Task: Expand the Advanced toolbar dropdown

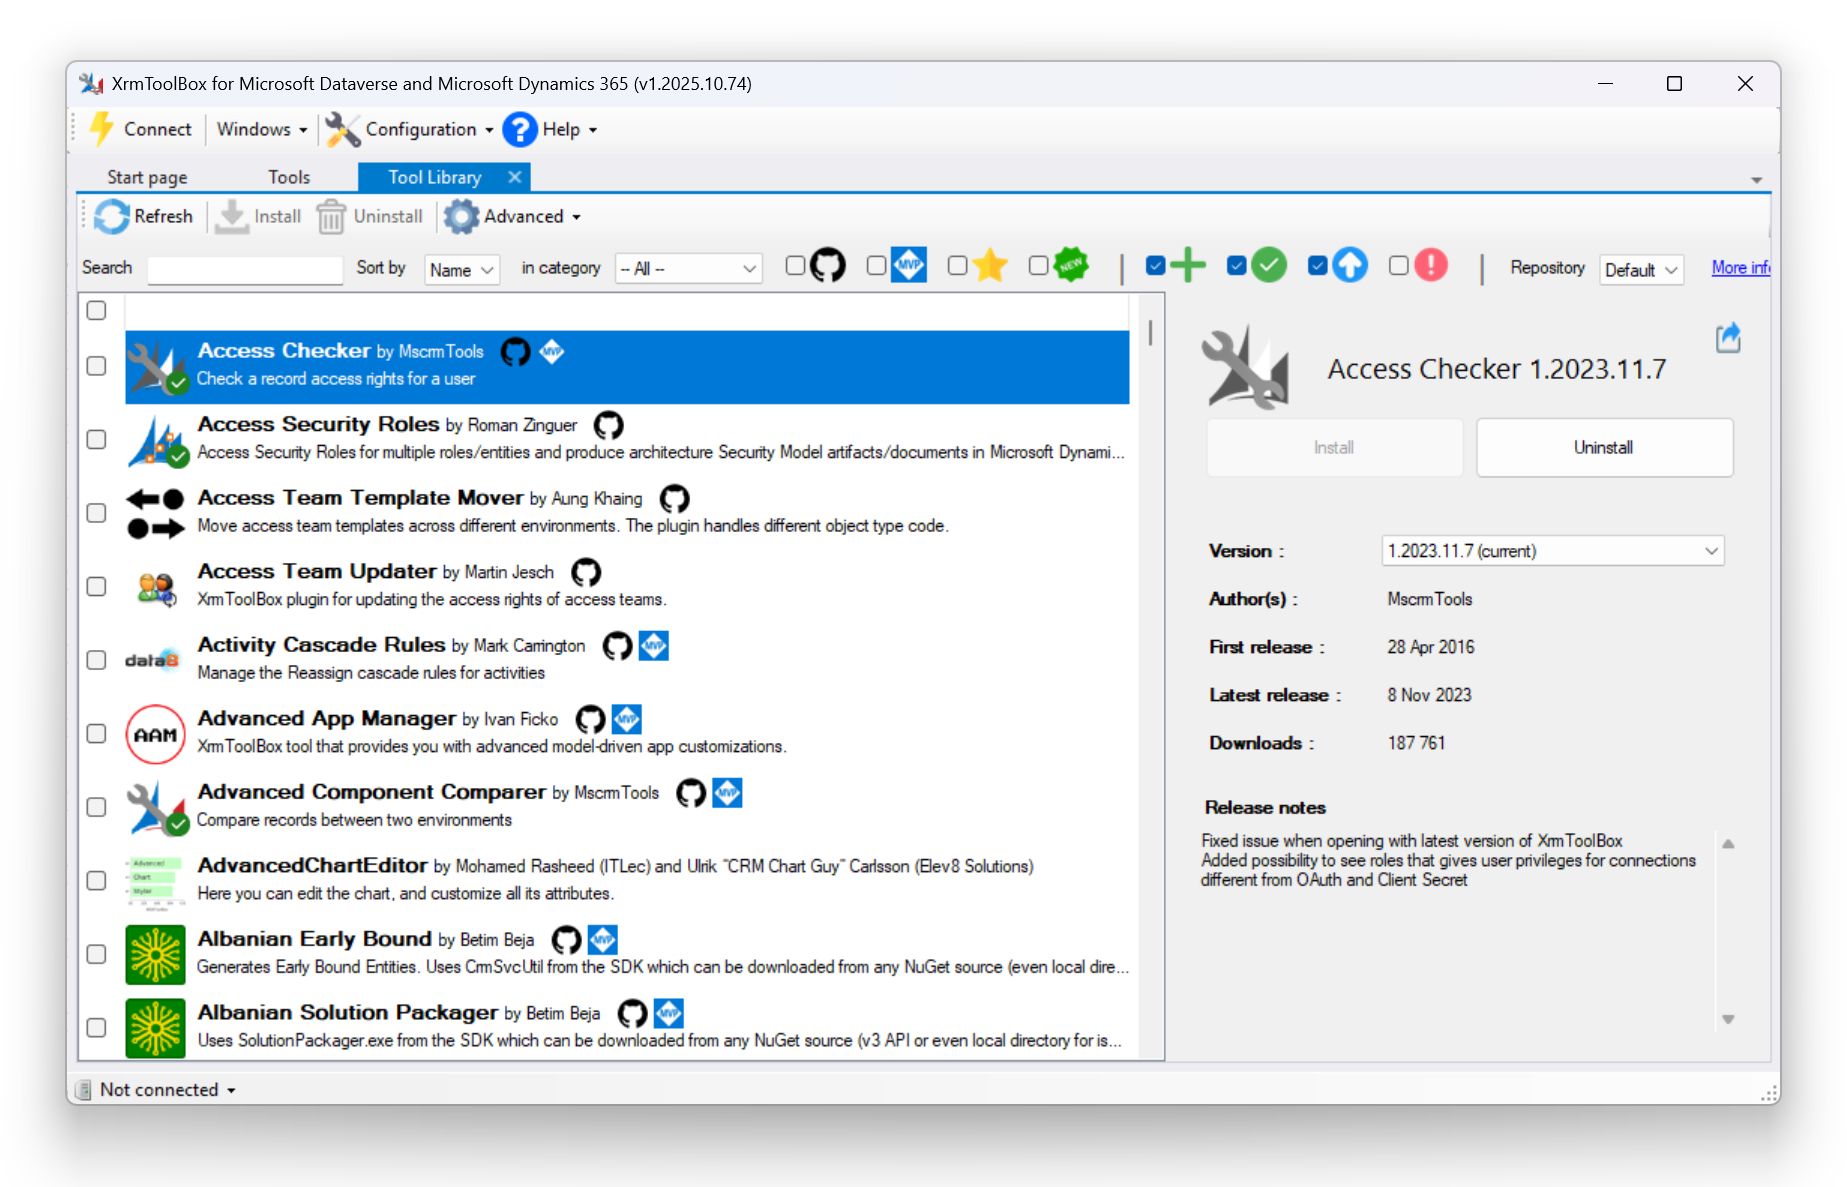Action: [x=576, y=217]
